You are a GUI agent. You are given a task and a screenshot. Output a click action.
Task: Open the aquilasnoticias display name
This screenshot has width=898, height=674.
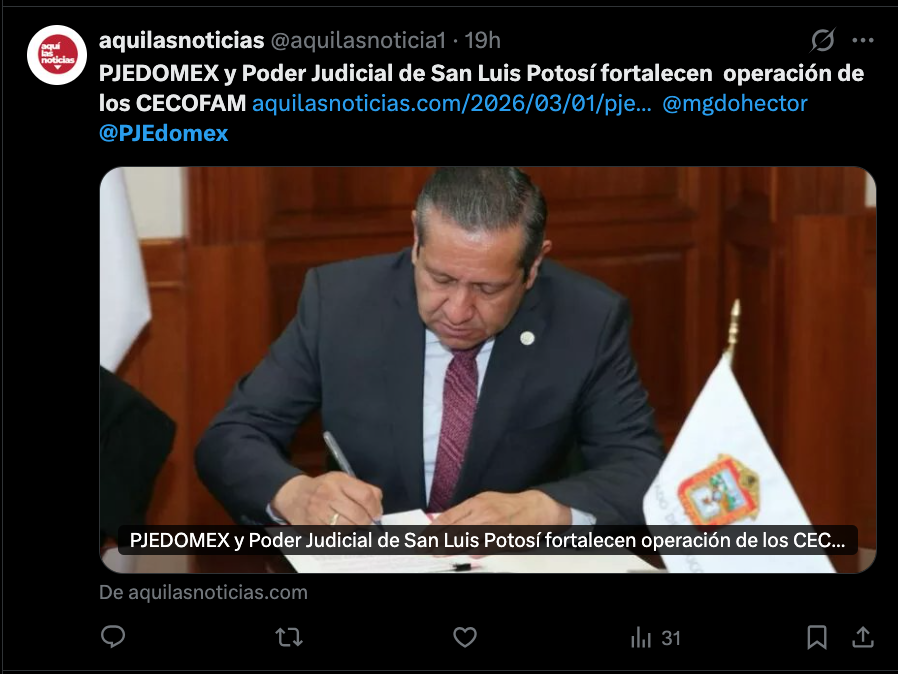[182, 41]
